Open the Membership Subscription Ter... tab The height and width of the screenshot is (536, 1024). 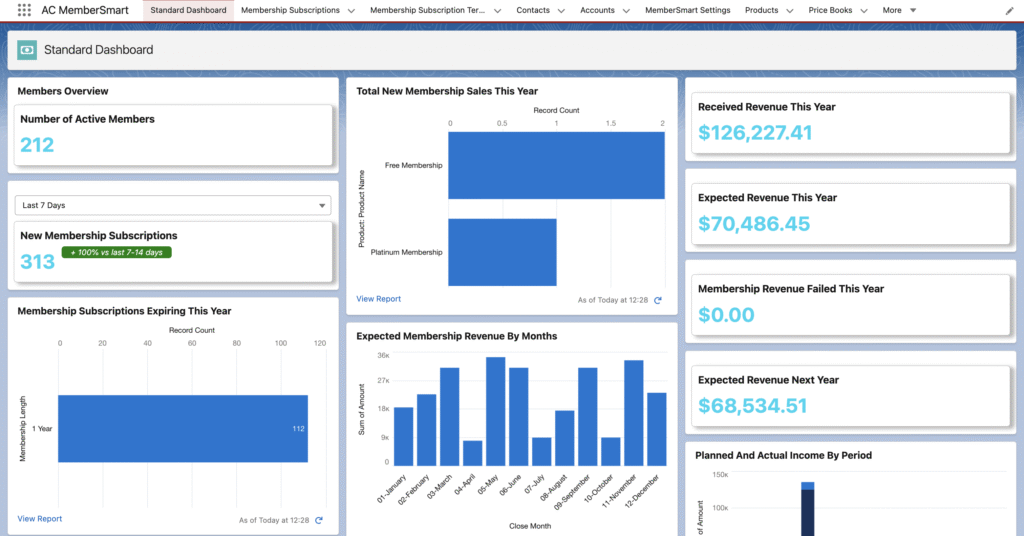[x=427, y=10]
